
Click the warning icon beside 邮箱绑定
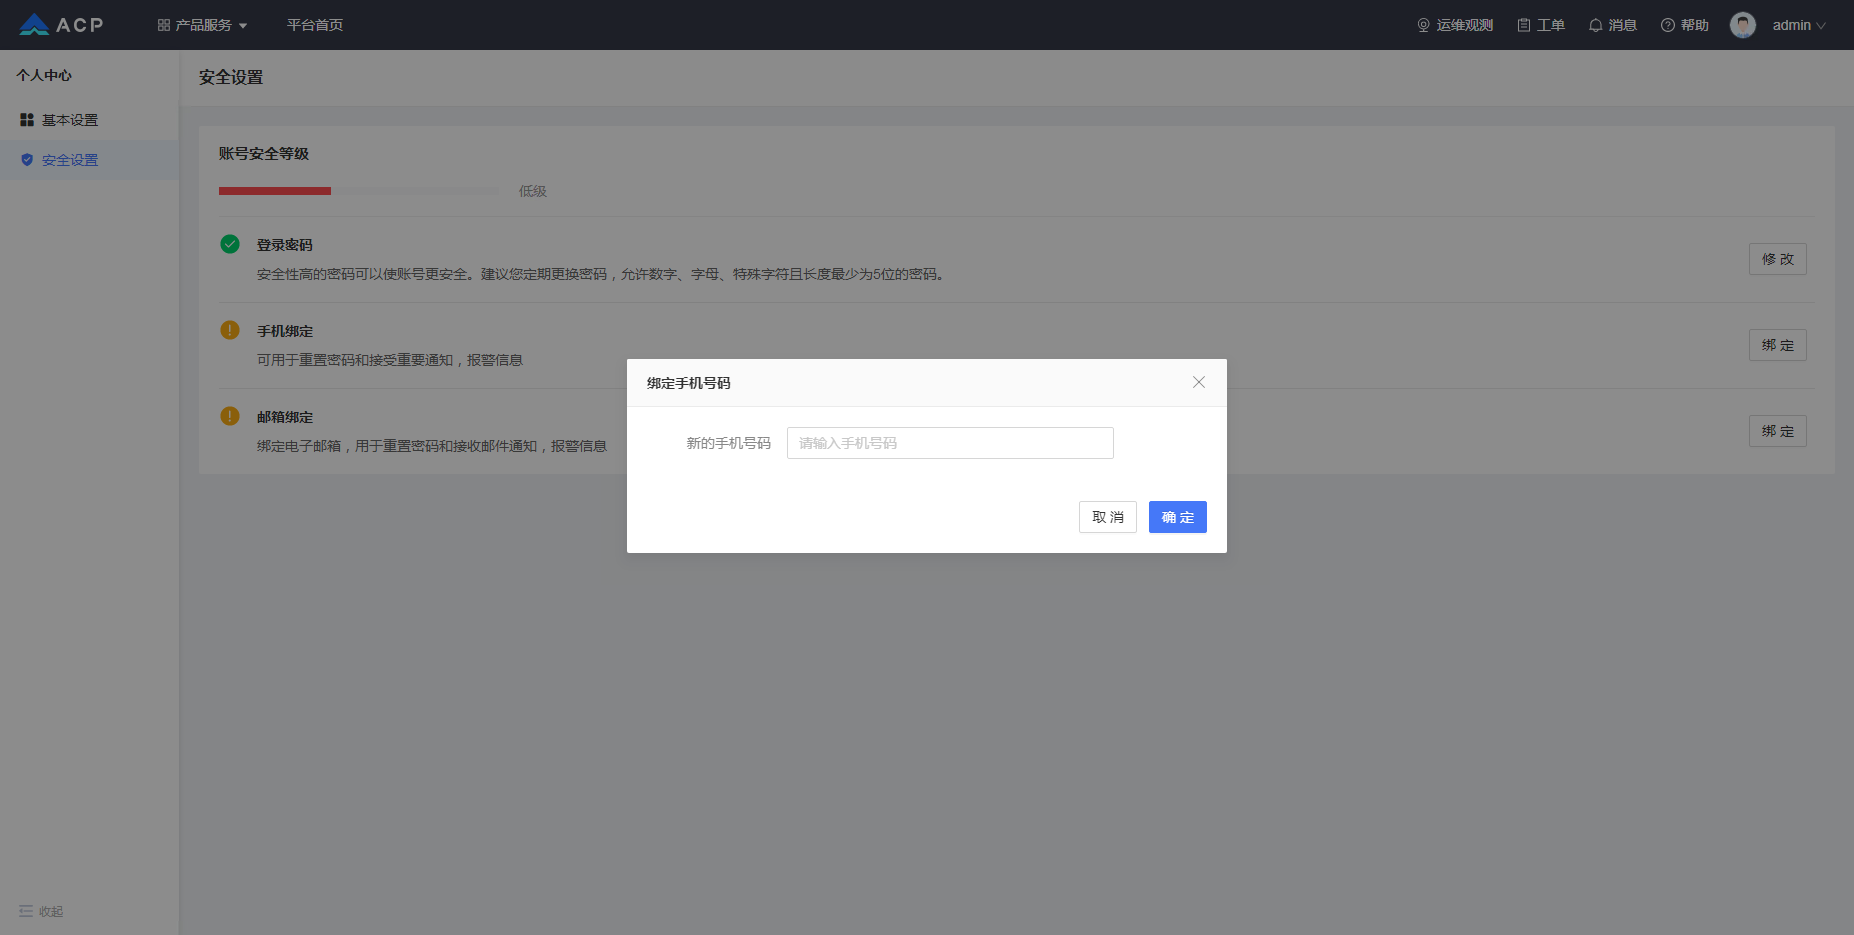point(230,416)
